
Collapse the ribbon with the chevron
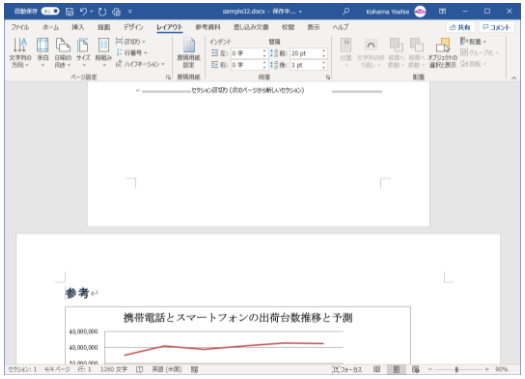(x=514, y=78)
